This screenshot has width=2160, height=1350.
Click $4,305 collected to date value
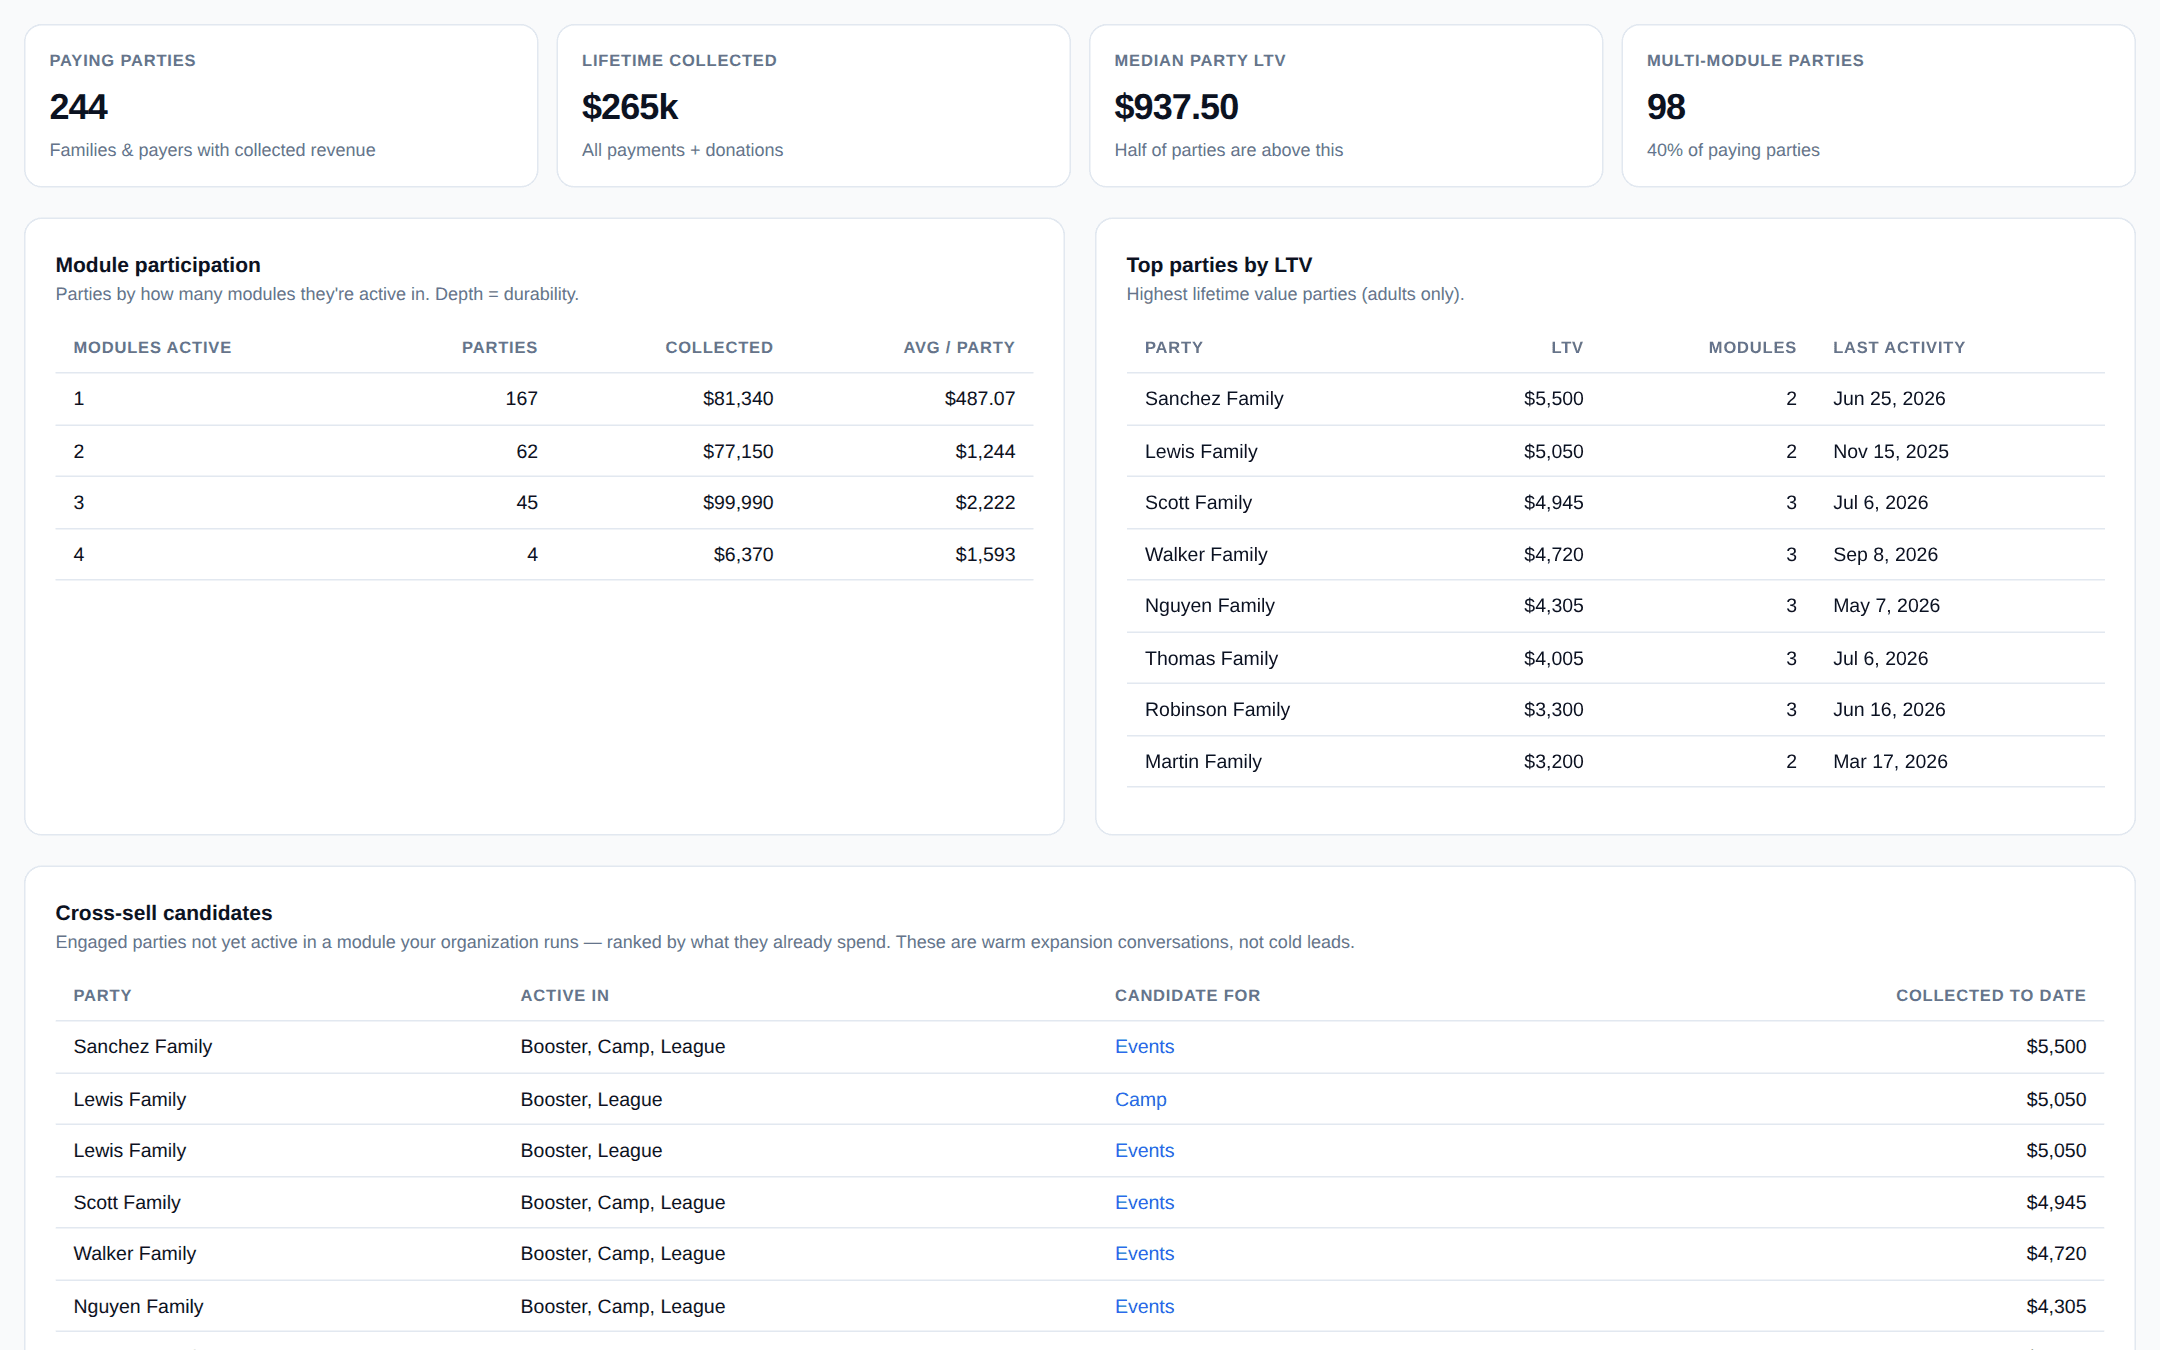pos(2056,1306)
